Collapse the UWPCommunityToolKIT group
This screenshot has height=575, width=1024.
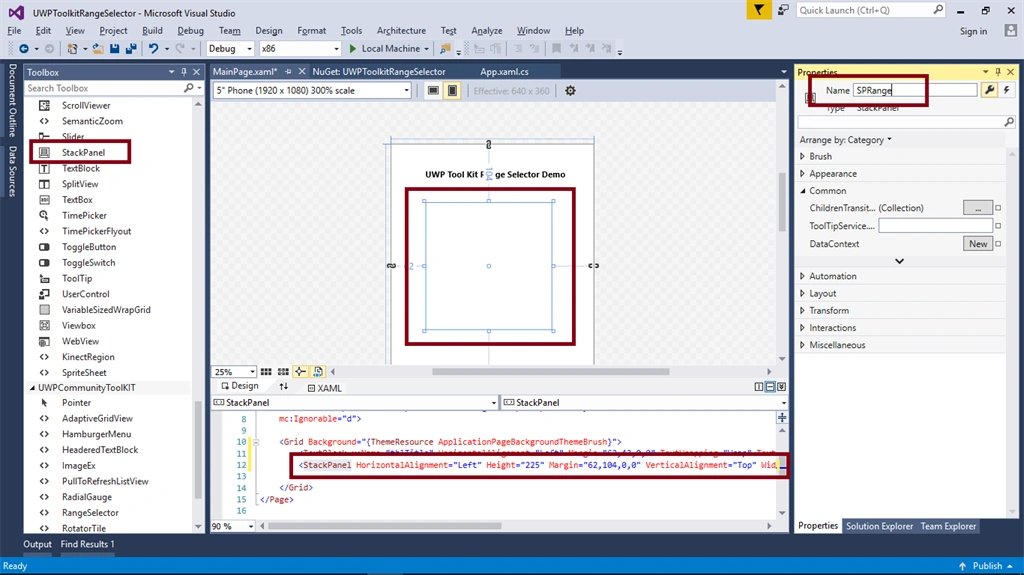(x=32, y=387)
